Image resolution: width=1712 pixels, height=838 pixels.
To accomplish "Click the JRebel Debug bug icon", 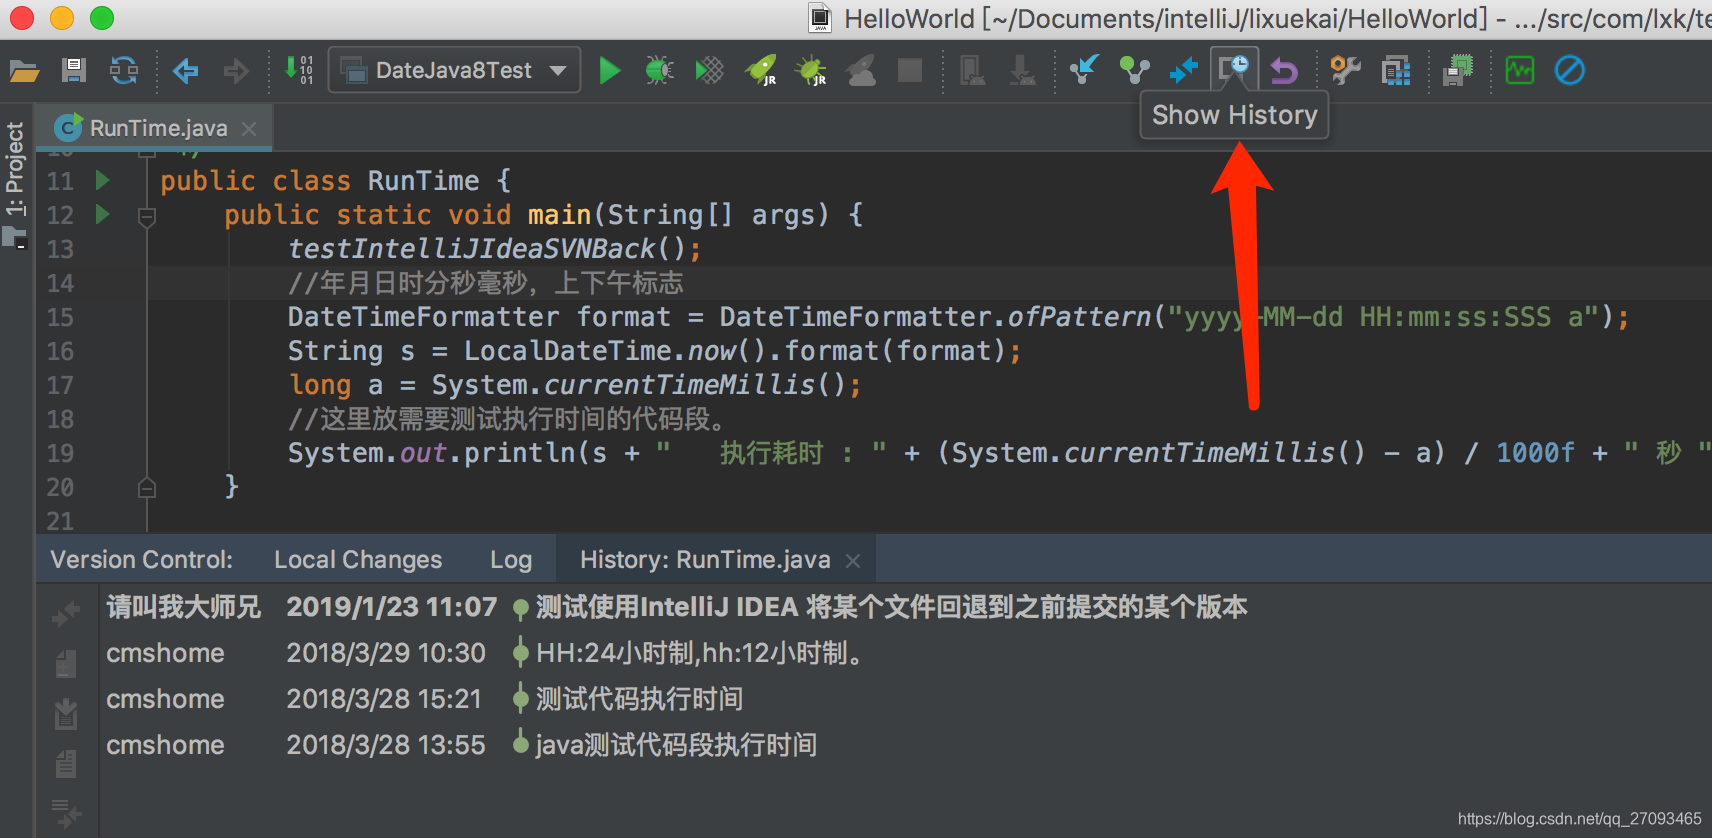I will click(x=811, y=71).
